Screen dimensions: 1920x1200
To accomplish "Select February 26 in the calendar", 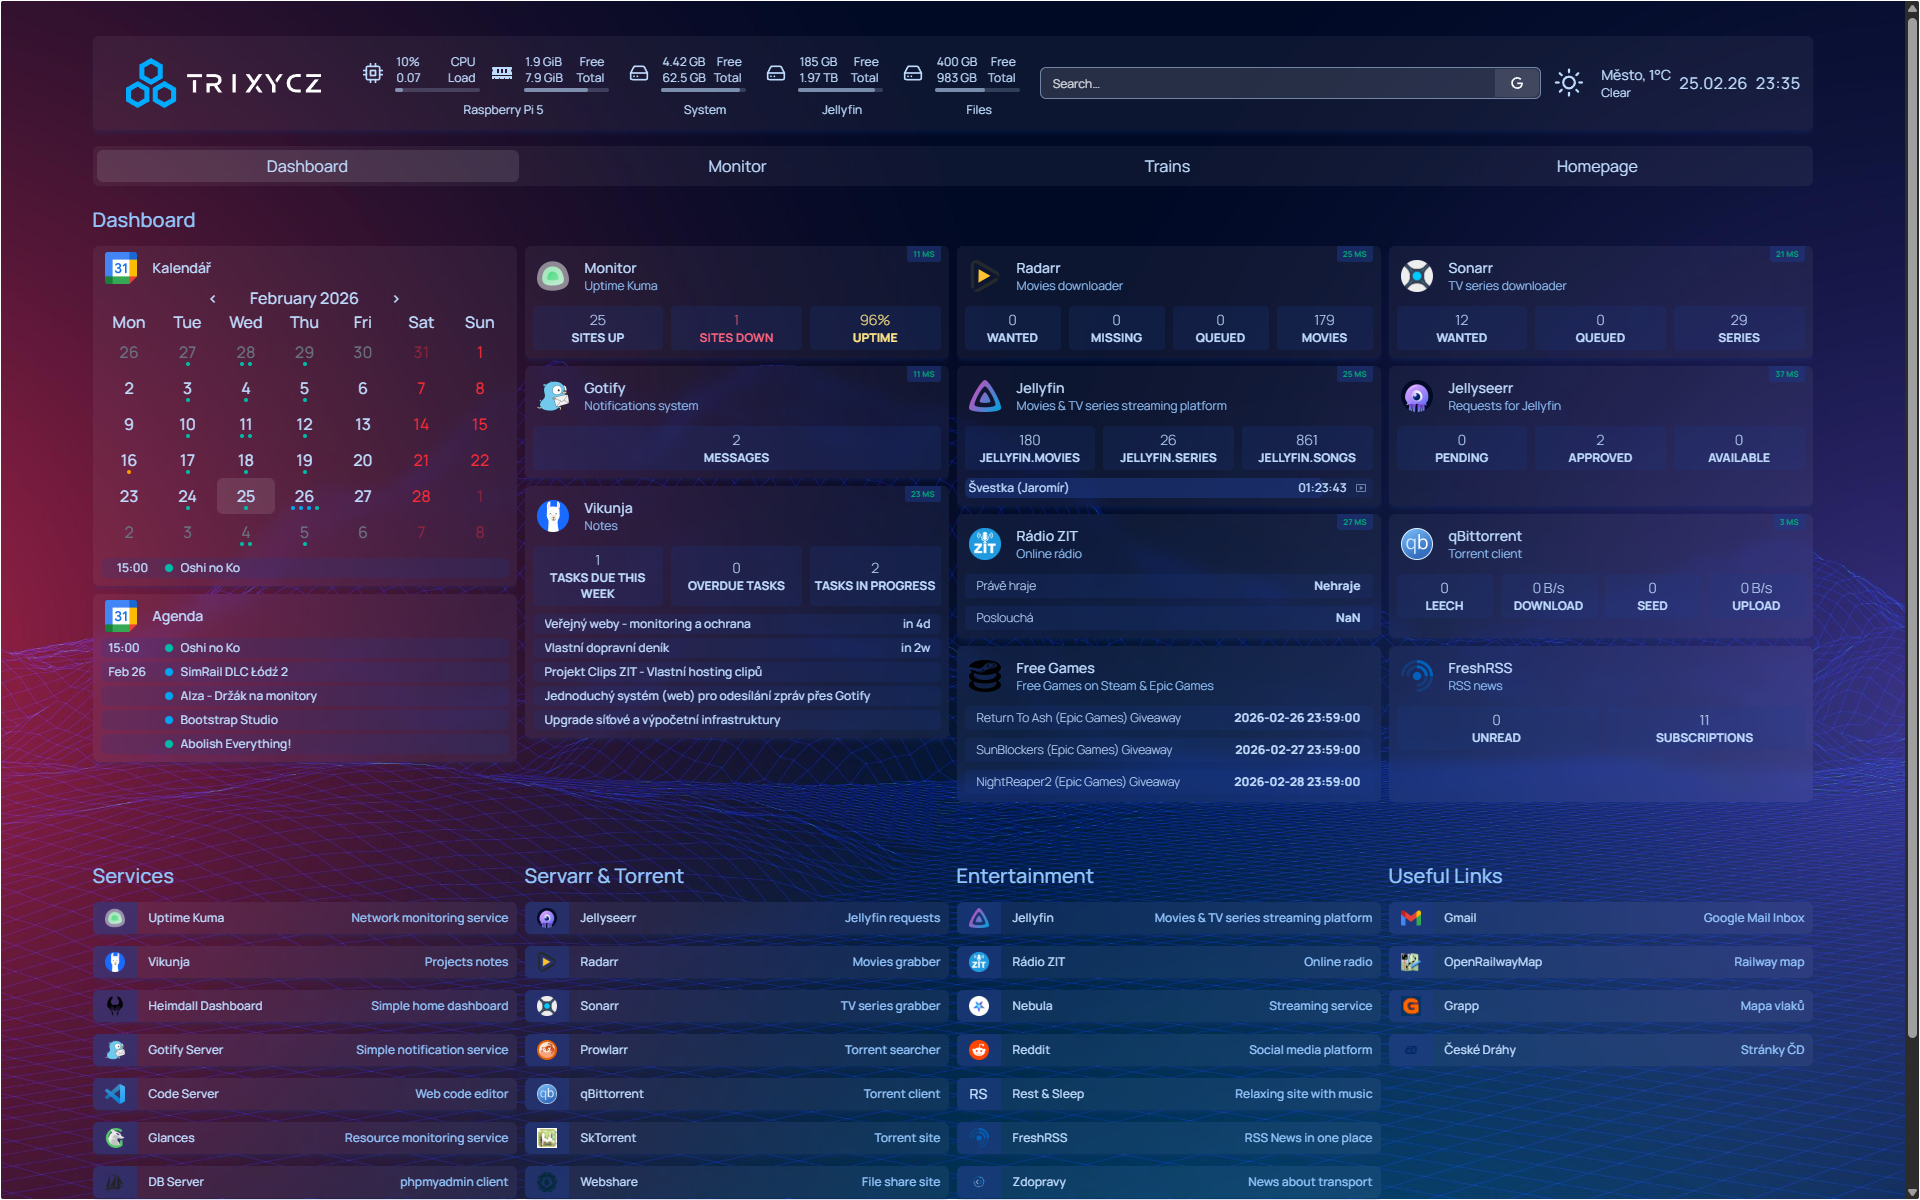I will [304, 497].
